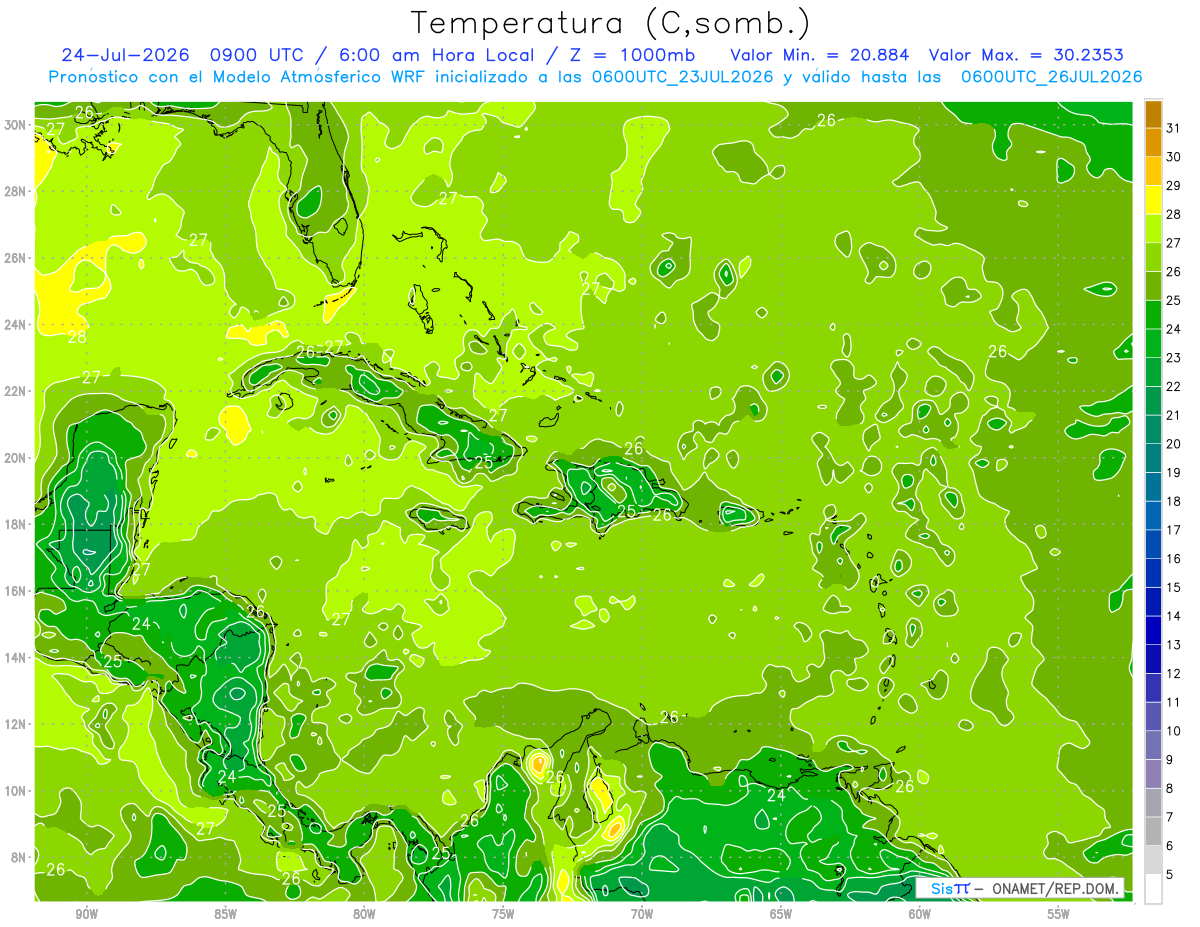The image size is (1200, 927).
Task: Select valid-until time "0600UTC_26JUL2026"
Action: click(1051, 77)
